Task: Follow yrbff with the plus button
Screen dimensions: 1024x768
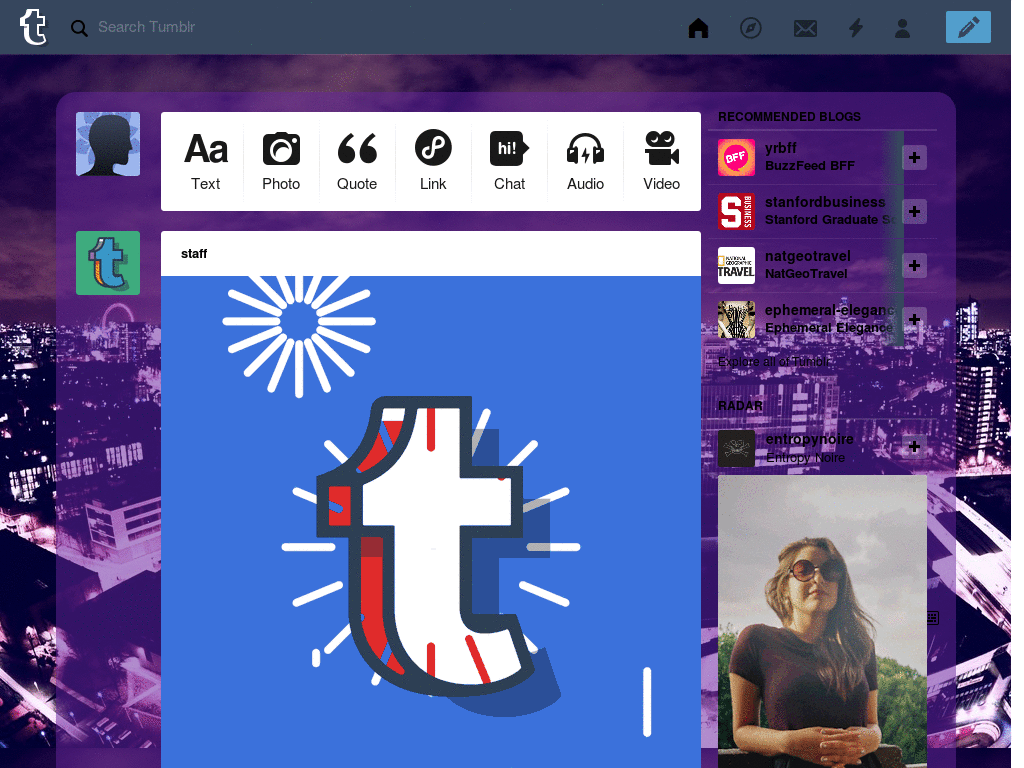Action: (914, 157)
